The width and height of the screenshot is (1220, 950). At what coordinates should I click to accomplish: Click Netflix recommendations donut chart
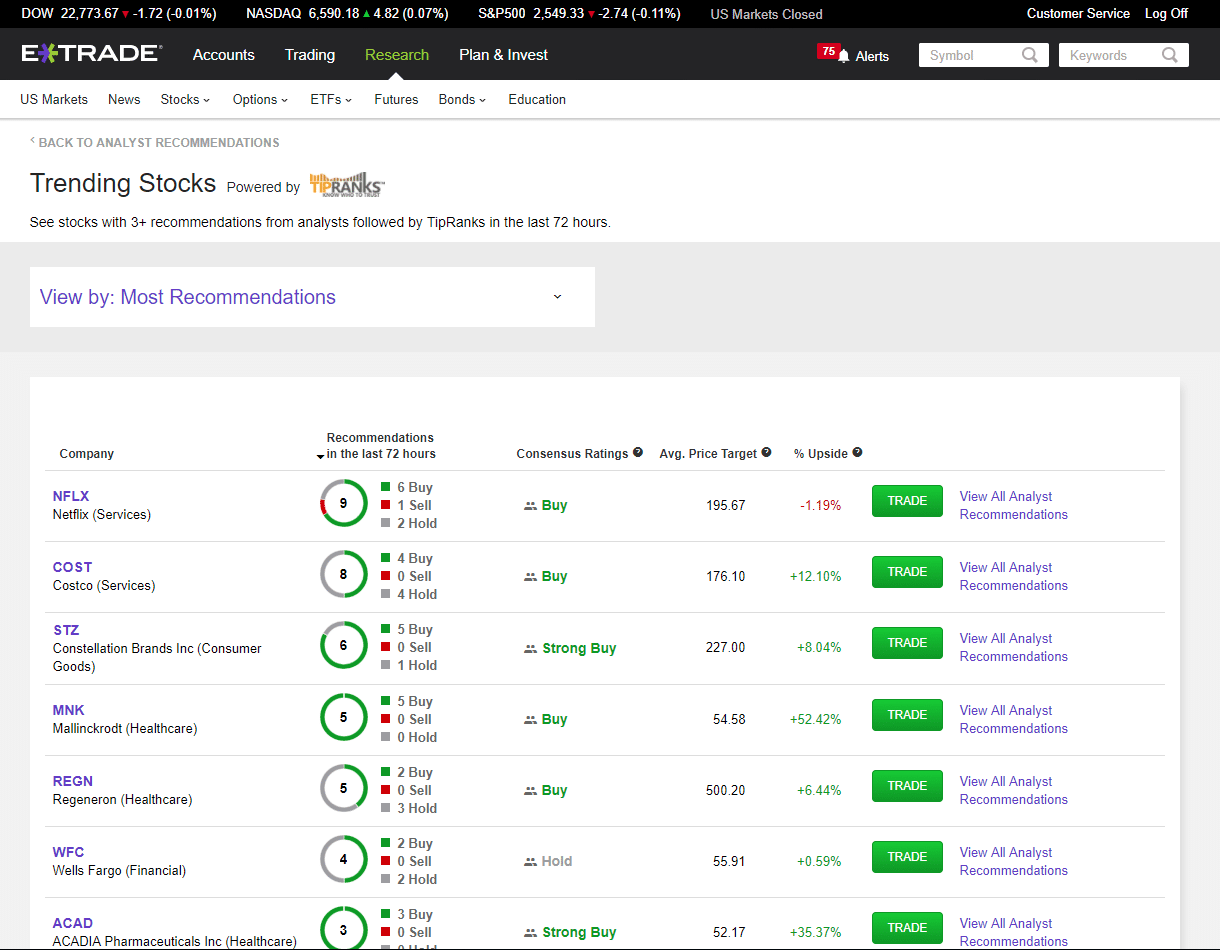343,503
